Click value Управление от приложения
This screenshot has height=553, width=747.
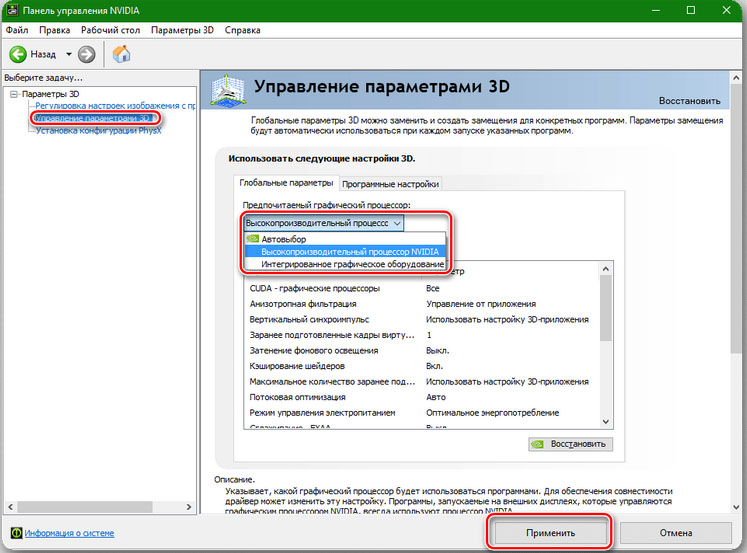[481, 304]
